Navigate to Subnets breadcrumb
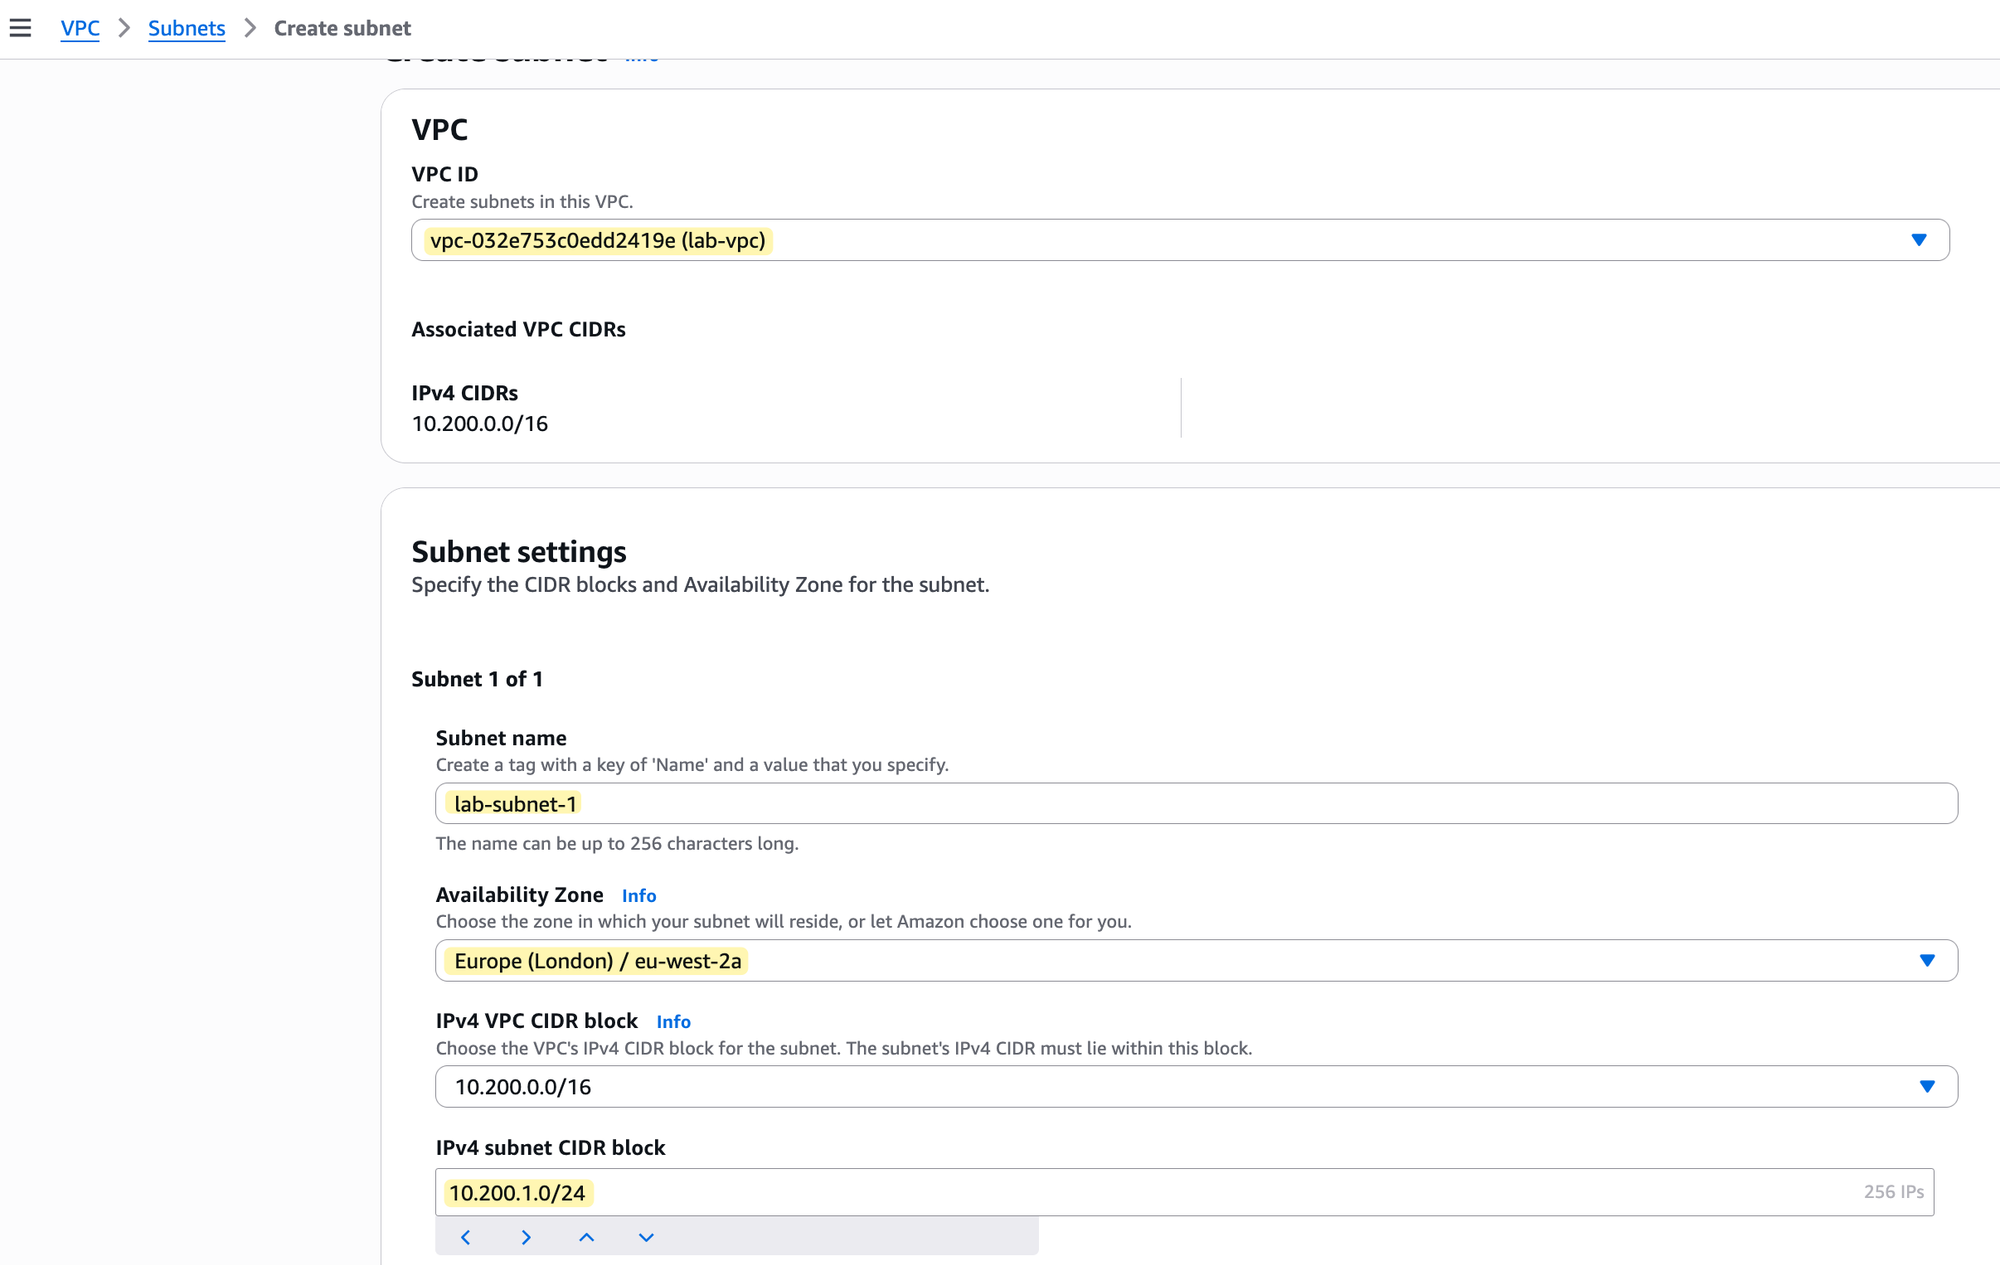The height and width of the screenshot is (1265, 2000). (x=186, y=28)
